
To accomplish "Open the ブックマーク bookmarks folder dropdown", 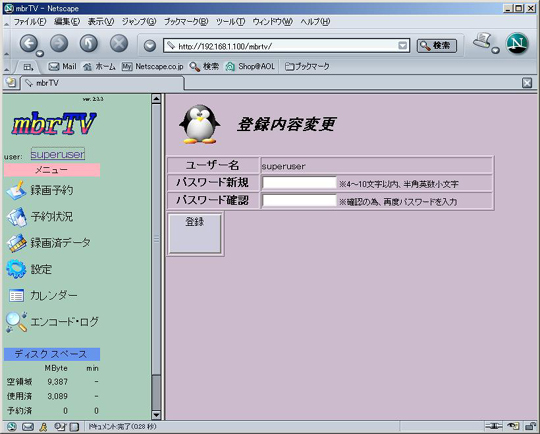I will point(307,66).
